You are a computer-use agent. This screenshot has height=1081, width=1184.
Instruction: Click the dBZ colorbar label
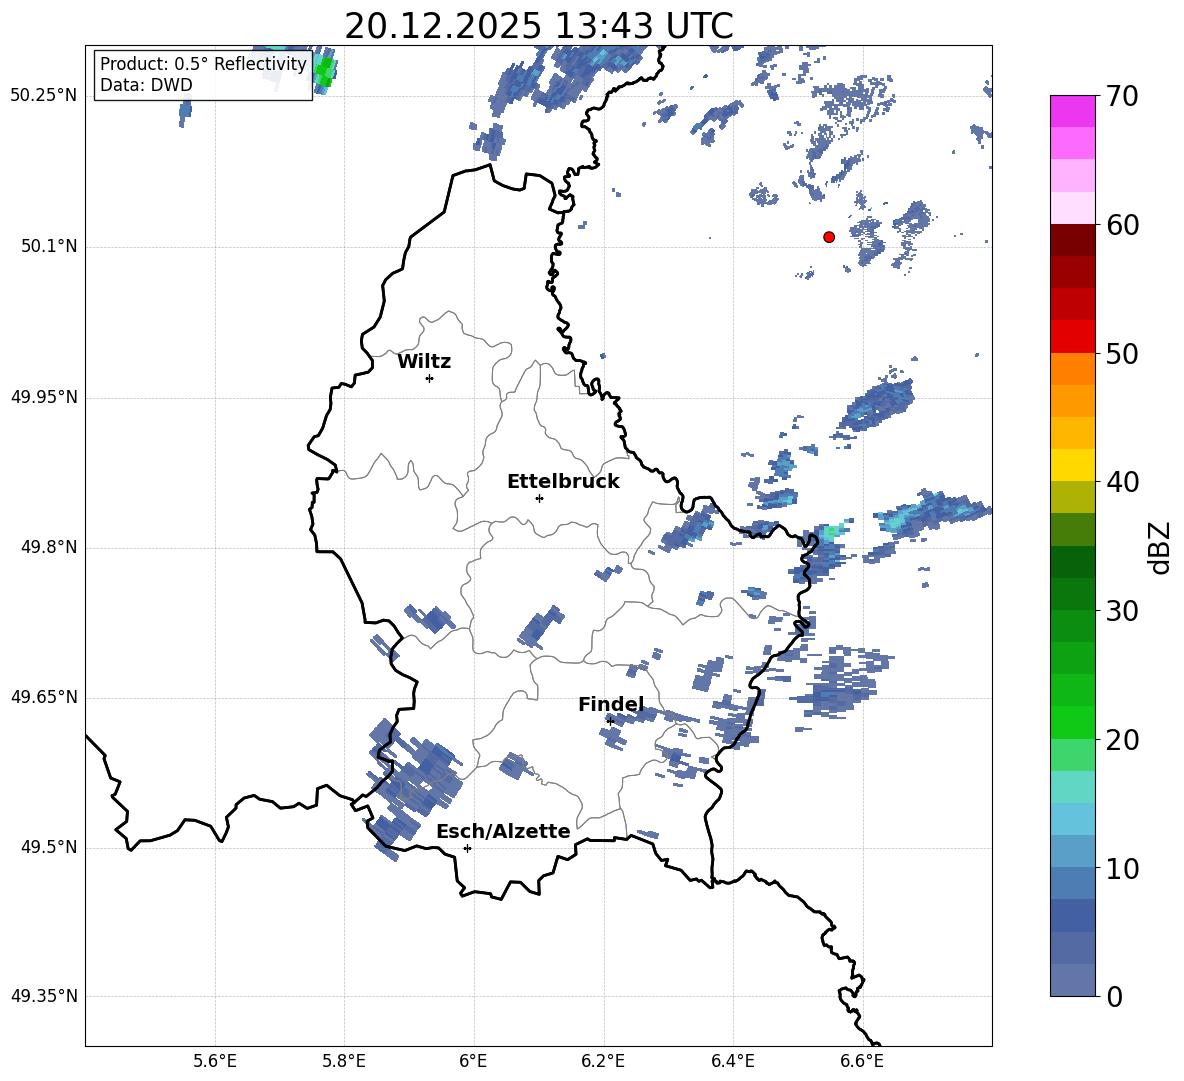click(1159, 547)
